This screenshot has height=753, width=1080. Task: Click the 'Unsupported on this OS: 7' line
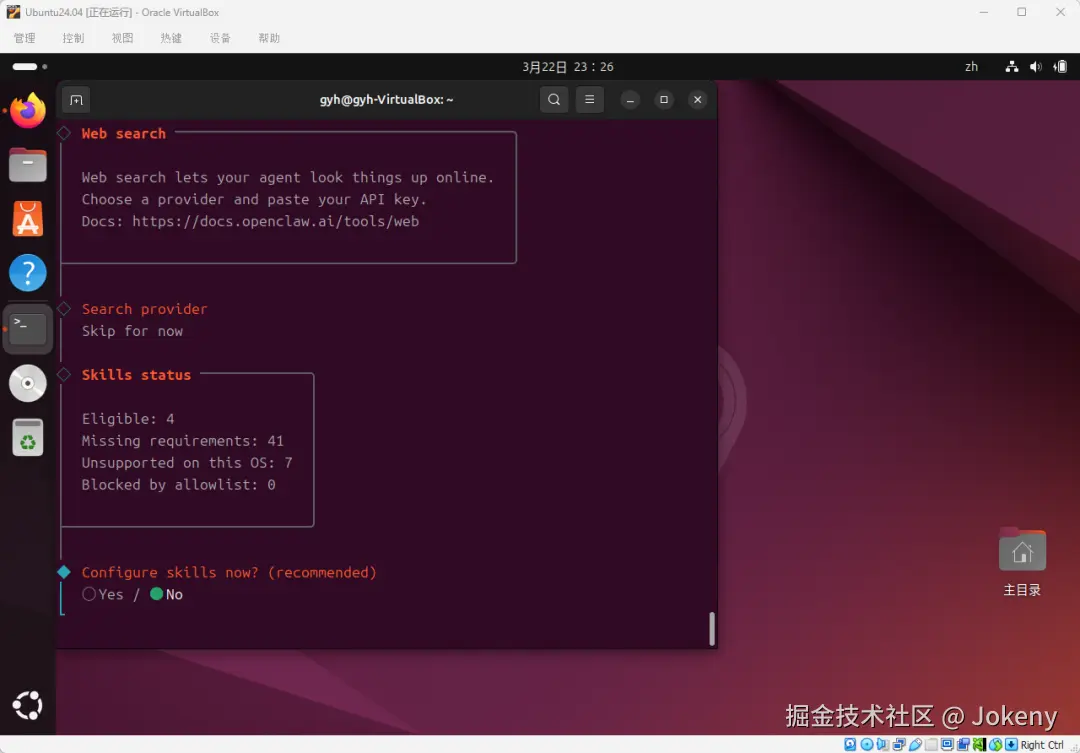click(x=187, y=463)
